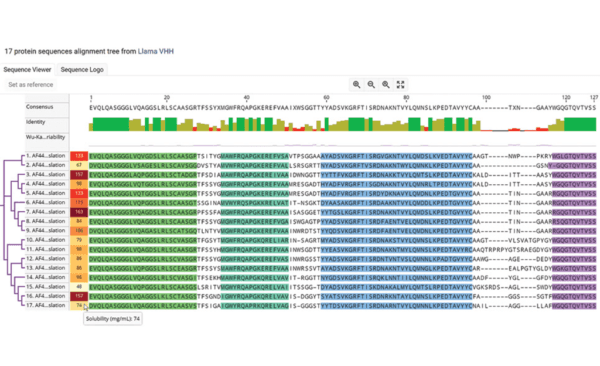Select sequence row 14. AF4...slation

(45, 277)
